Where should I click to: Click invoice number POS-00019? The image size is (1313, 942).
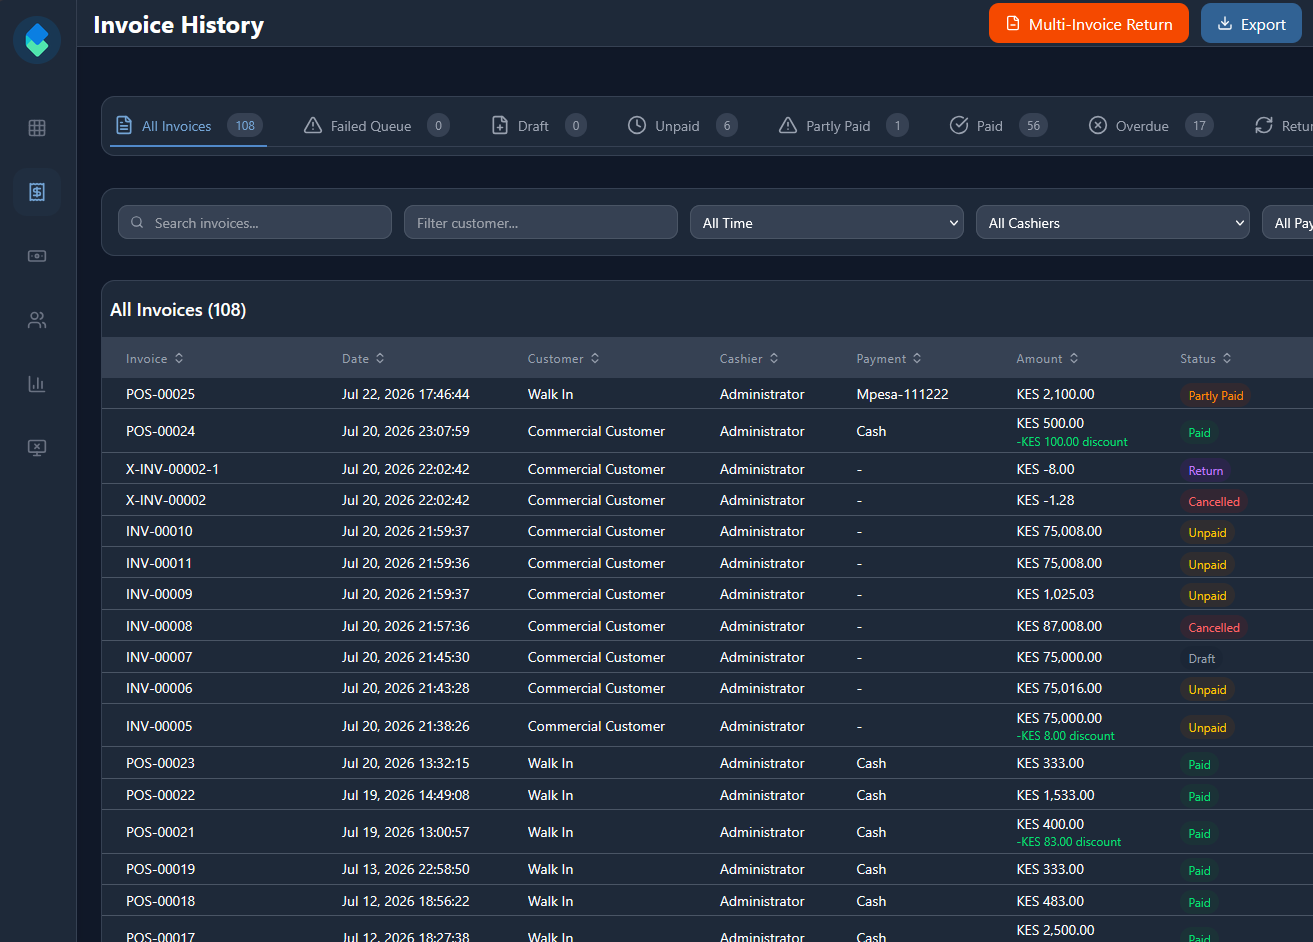tap(161, 869)
